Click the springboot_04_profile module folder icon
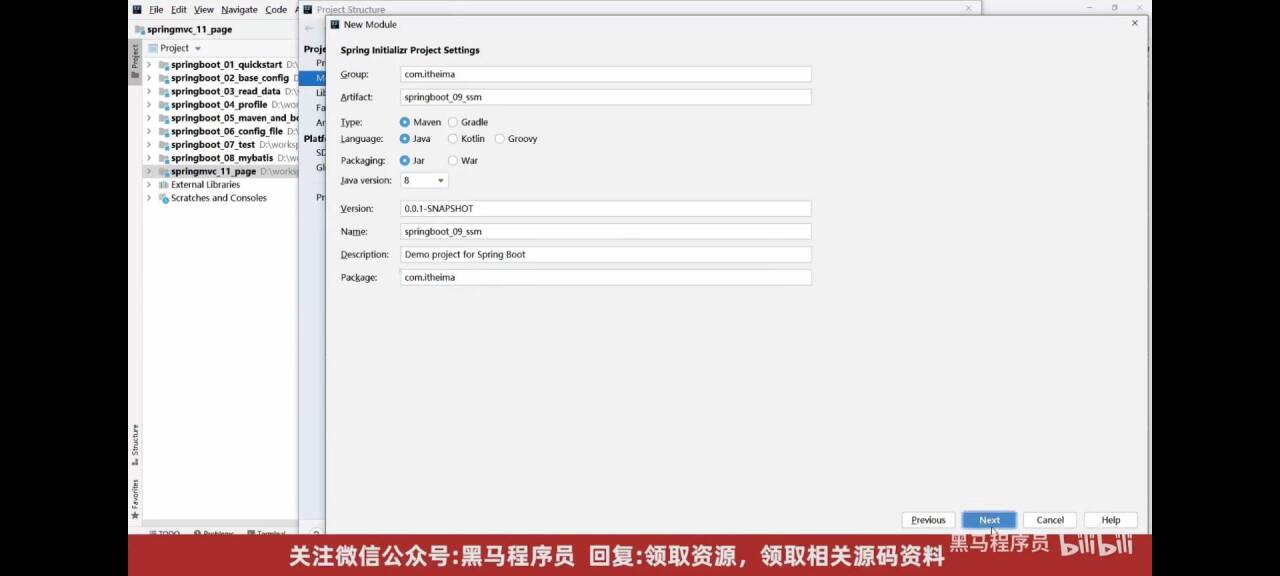 tap(163, 105)
